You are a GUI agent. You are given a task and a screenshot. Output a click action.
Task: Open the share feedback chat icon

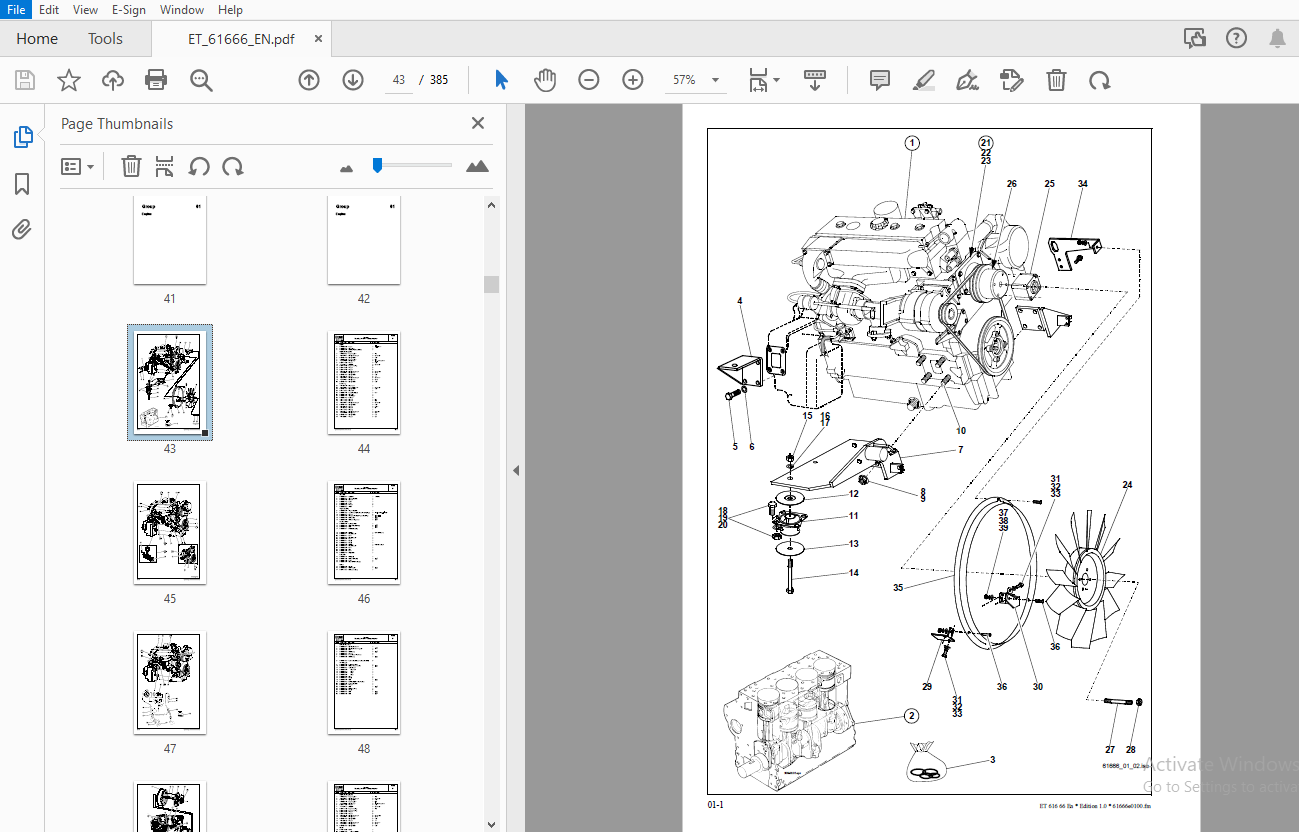coord(1194,38)
